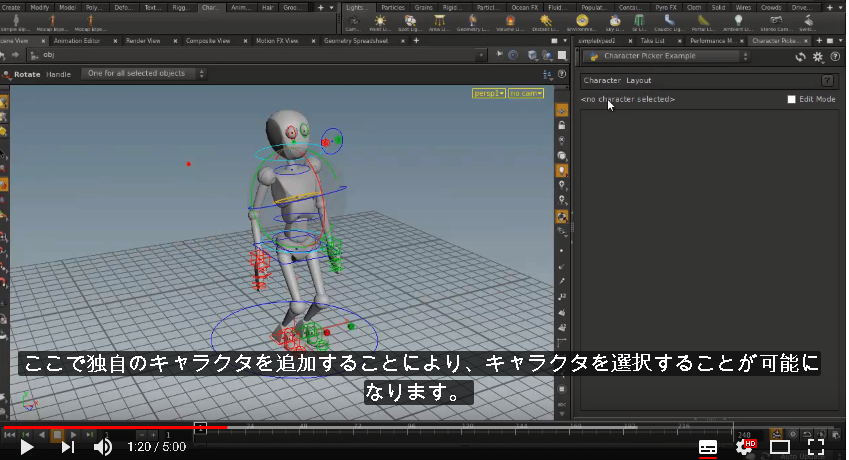The height and width of the screenshot is (460, 849).
Task: Open the Character menu in picker panel
Action: (x=602, y=81)
